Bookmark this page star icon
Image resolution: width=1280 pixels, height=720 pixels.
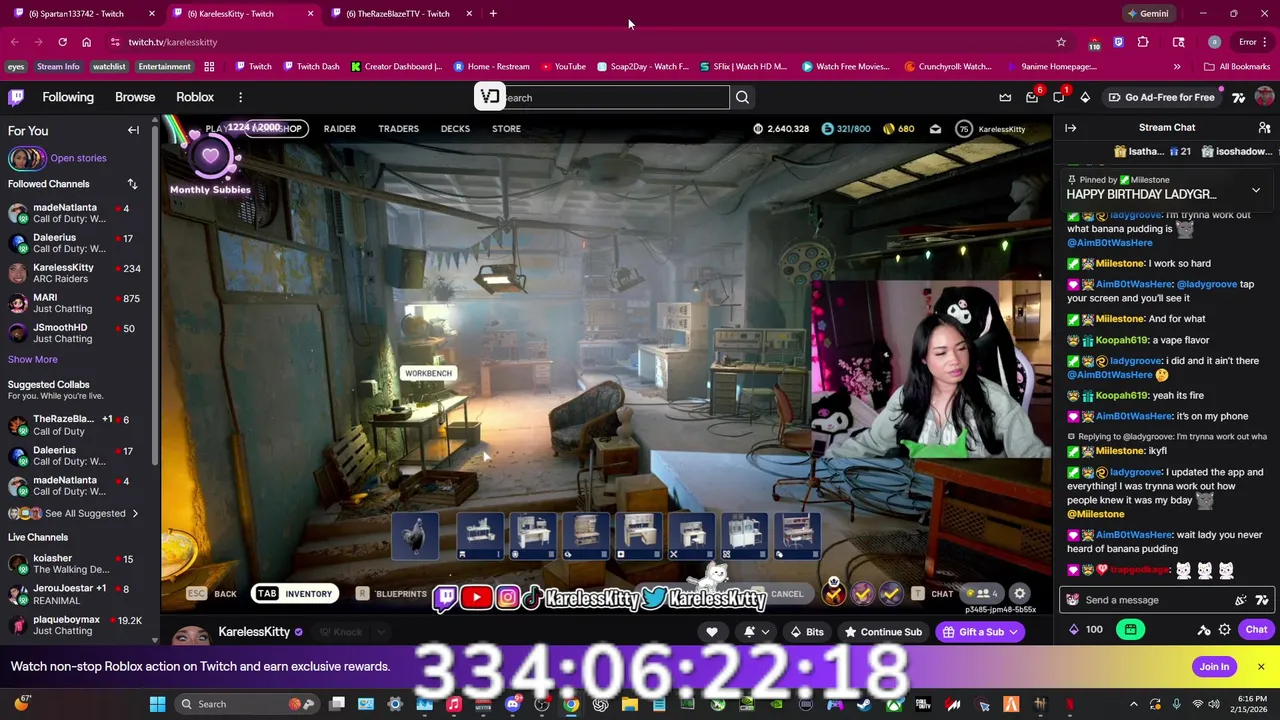tap(1061, 42)
